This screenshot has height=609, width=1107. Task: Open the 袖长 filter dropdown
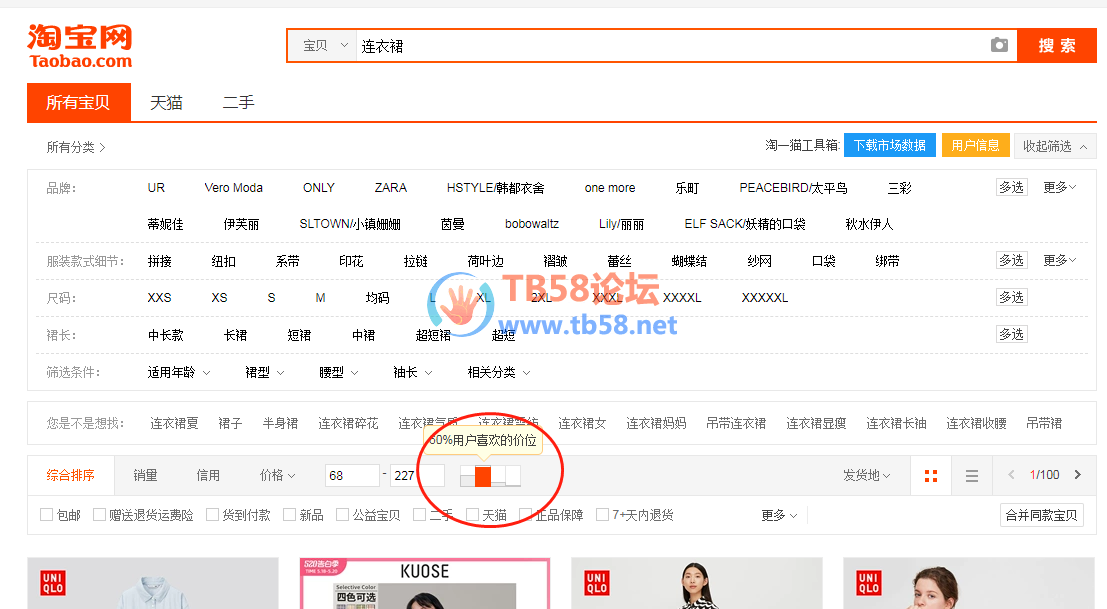413,372
